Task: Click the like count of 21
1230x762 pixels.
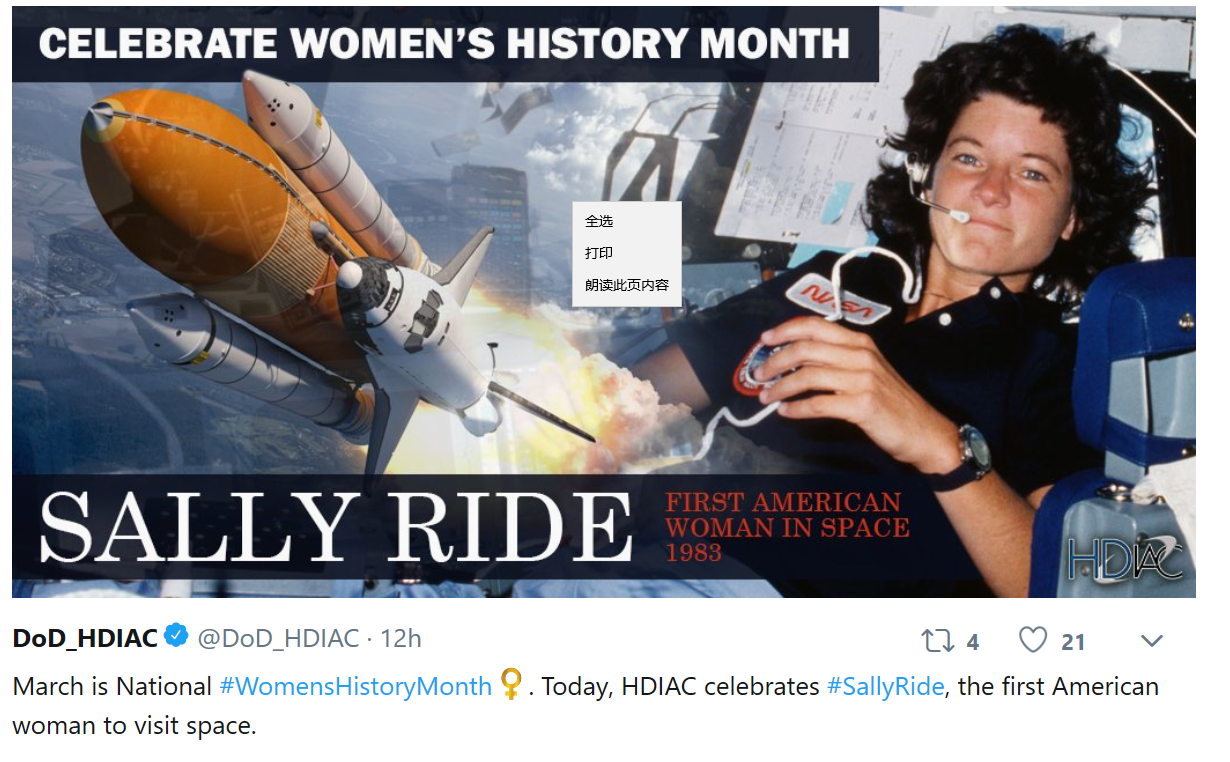Action: coord(1073,641)
